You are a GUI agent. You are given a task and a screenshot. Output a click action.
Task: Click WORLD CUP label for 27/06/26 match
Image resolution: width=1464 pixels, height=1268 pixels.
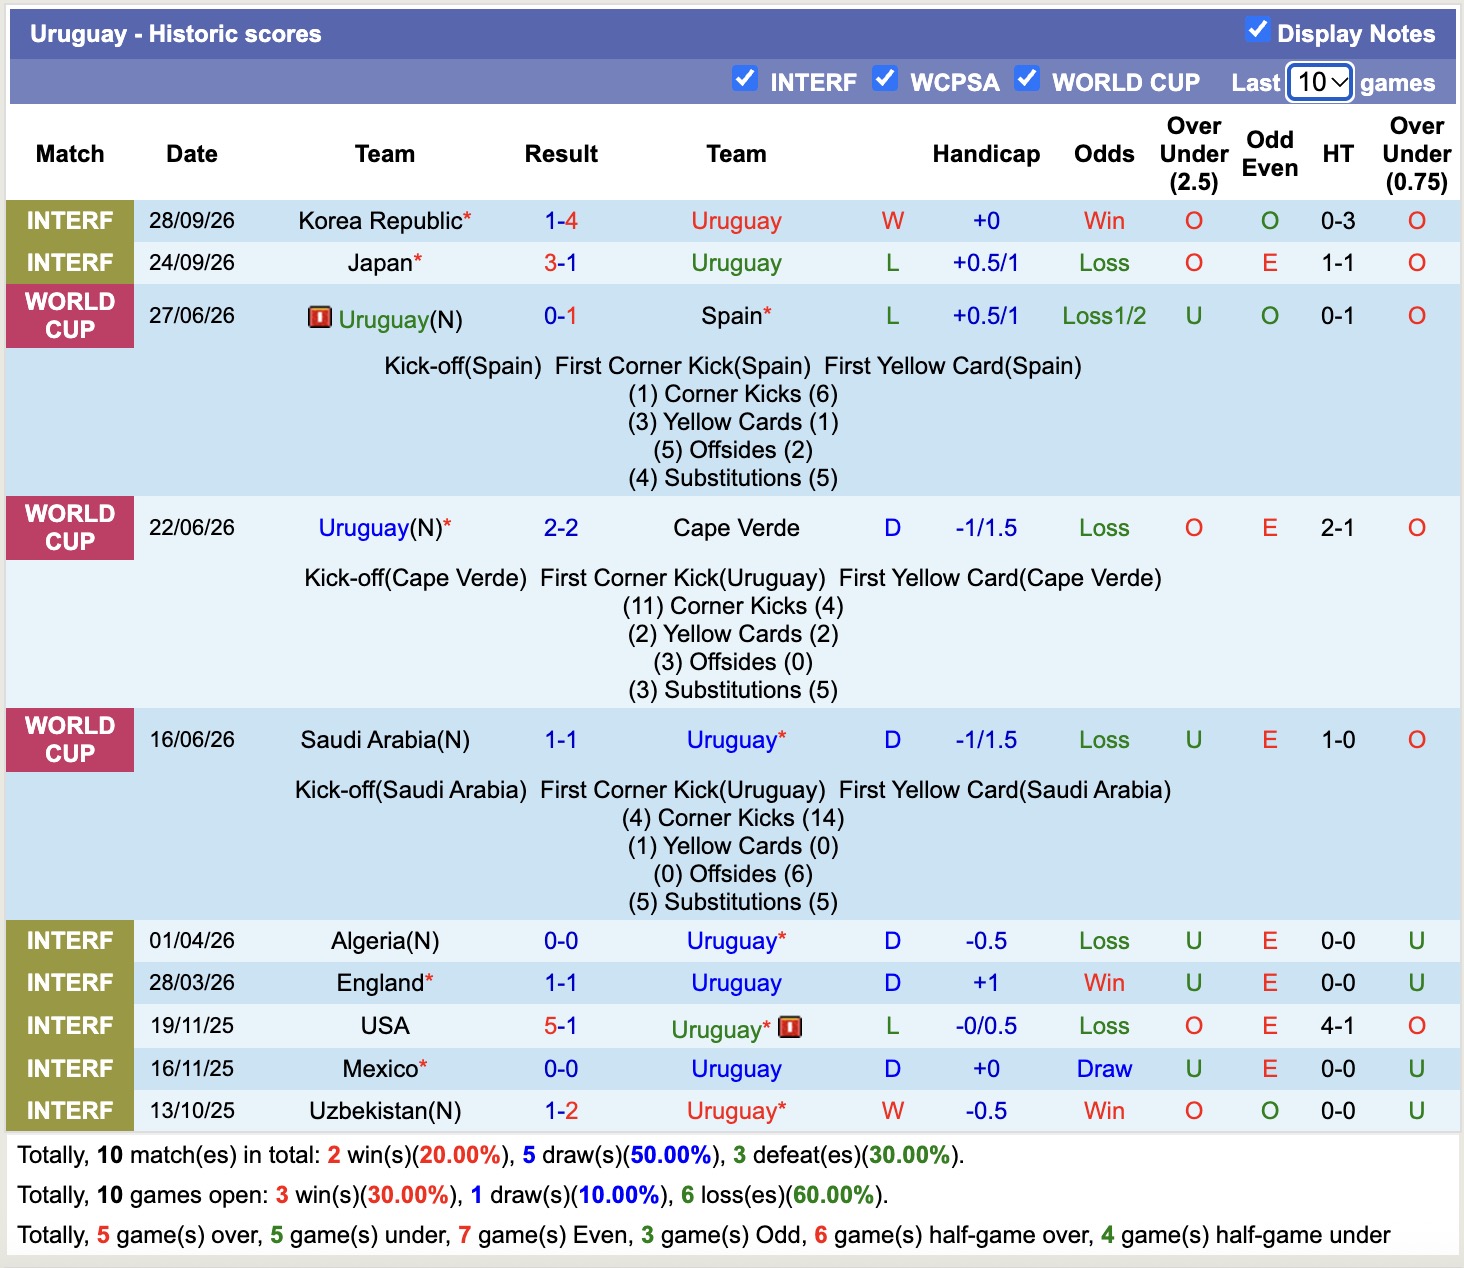pos(70,316)
